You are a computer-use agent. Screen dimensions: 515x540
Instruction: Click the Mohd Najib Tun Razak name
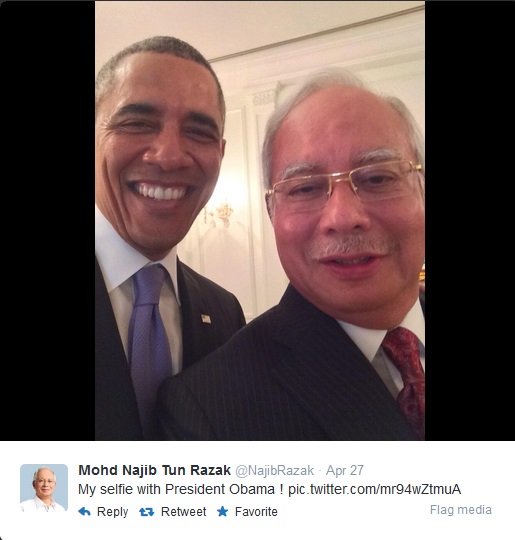pyautogui.click(x=154, y=470)
